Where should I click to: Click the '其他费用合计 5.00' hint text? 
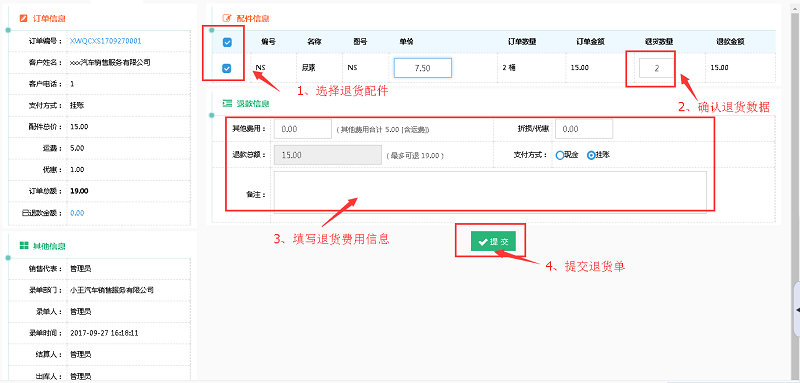click(x=383, y=130)
